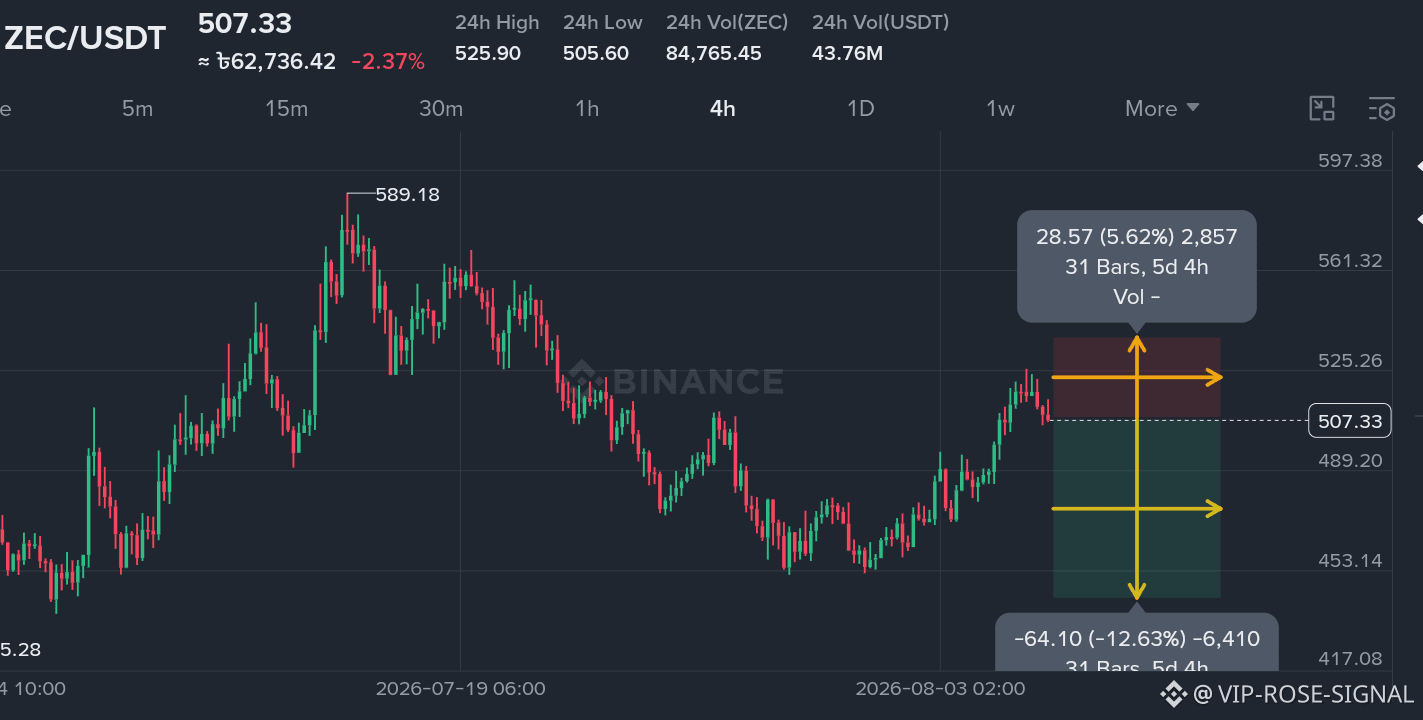1423x720 pixels.
Task: Open the chart indicator settings icon
Action: point(1381,109)
